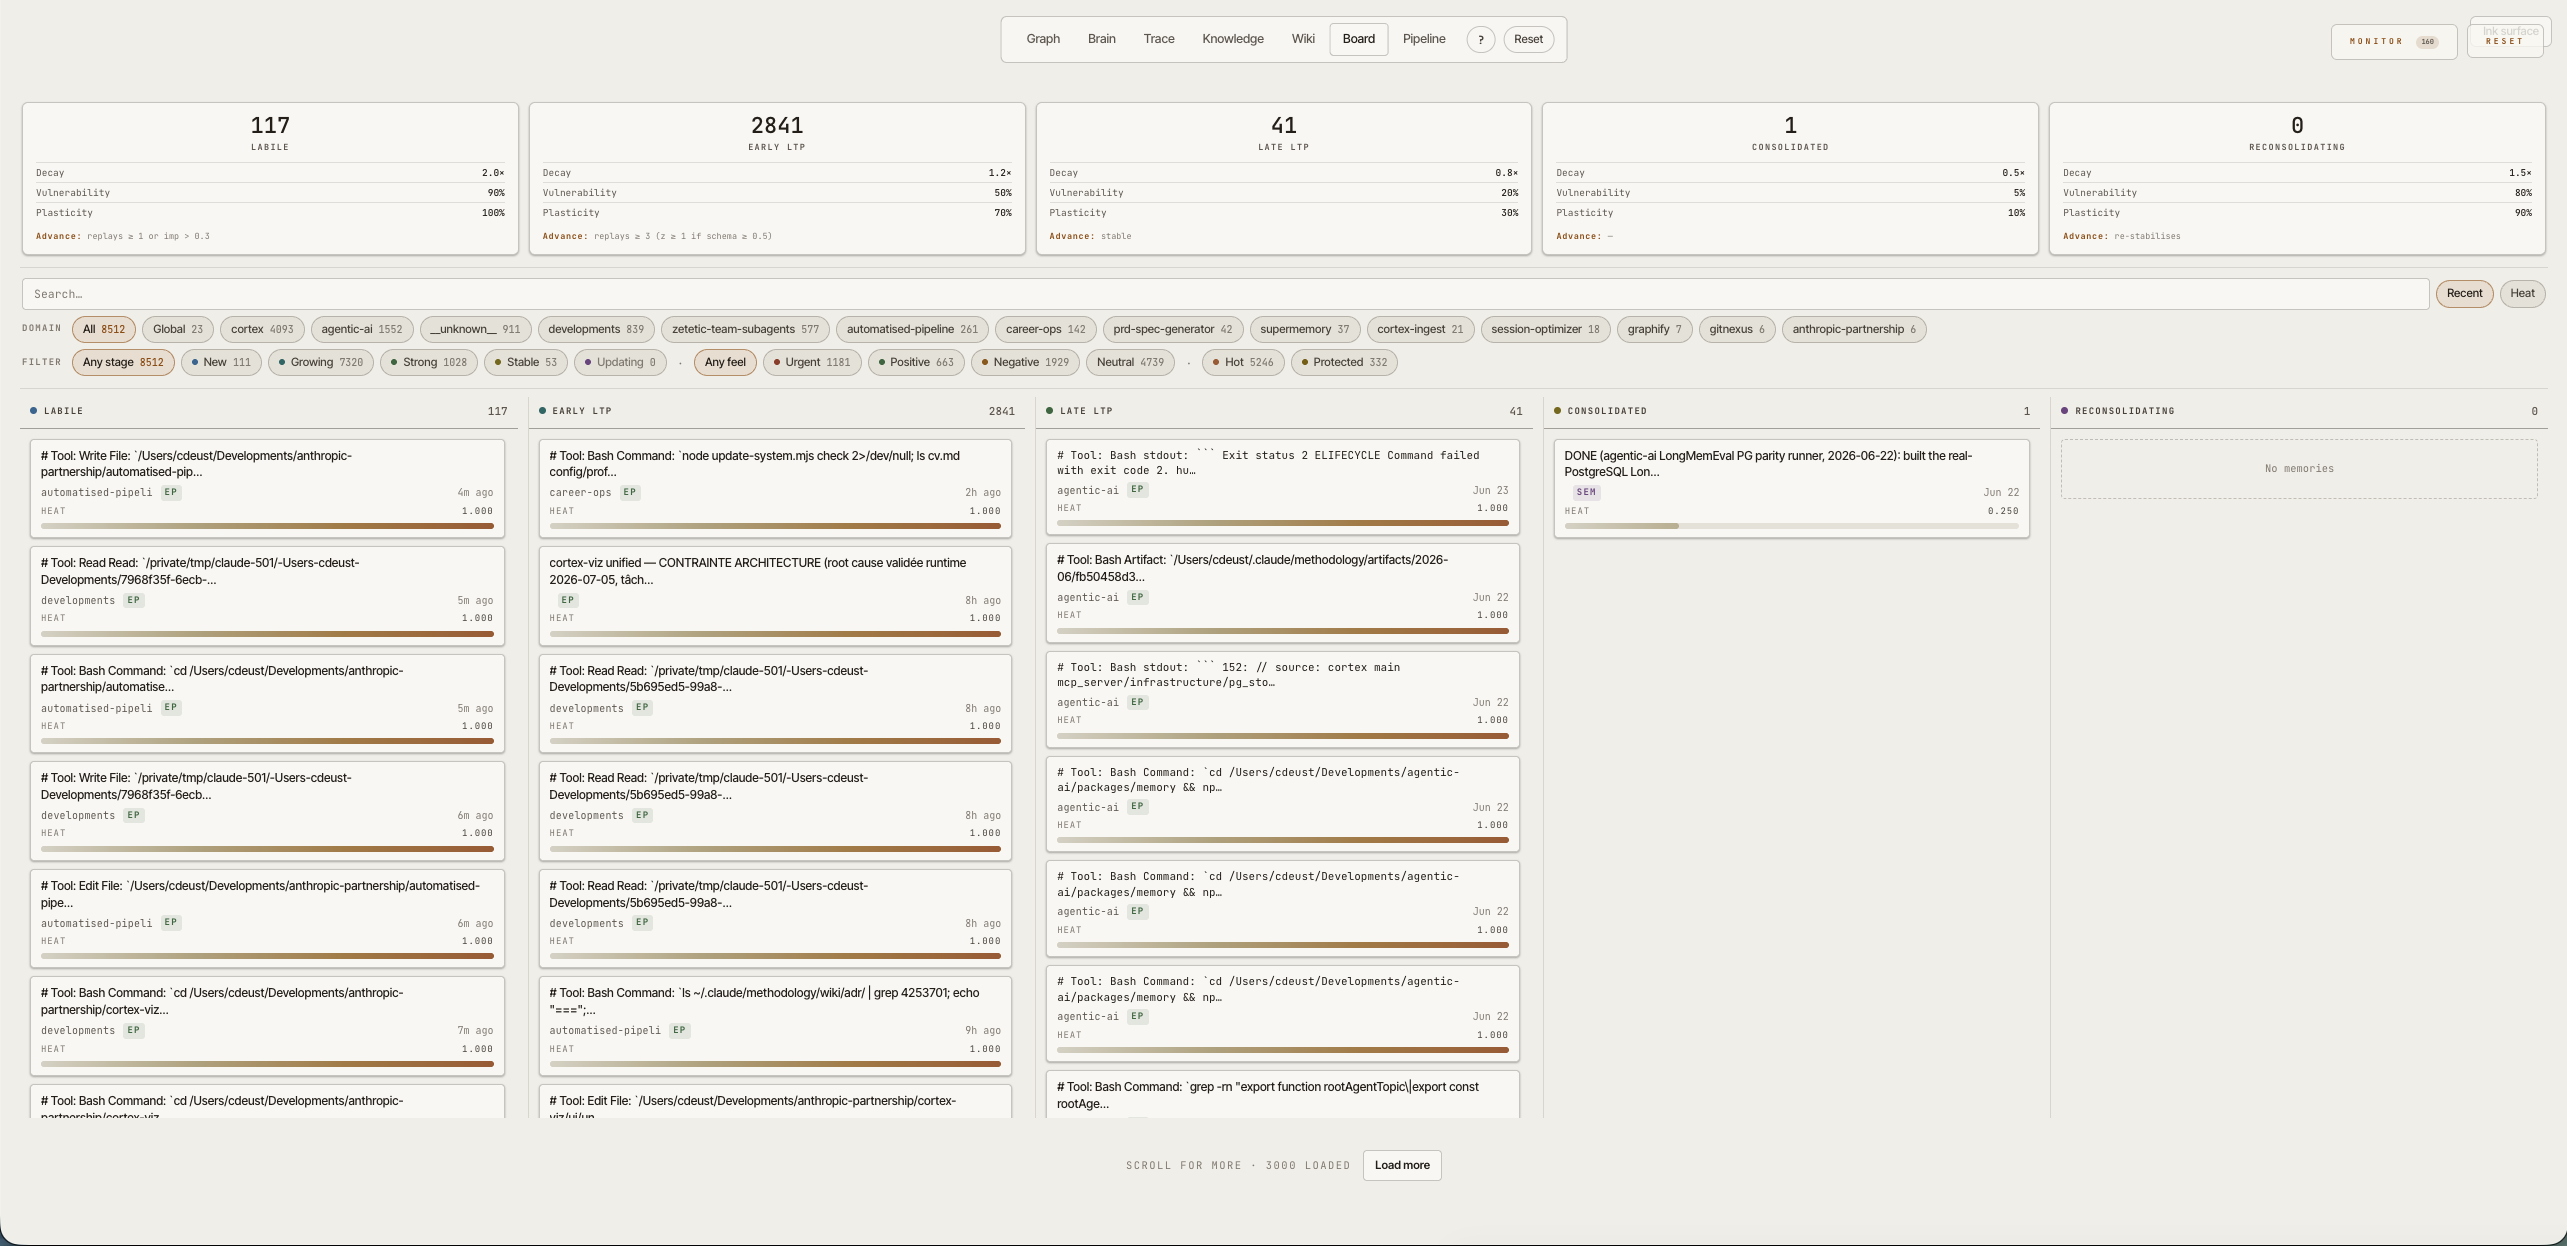Click Reset button next to help

1528,40
